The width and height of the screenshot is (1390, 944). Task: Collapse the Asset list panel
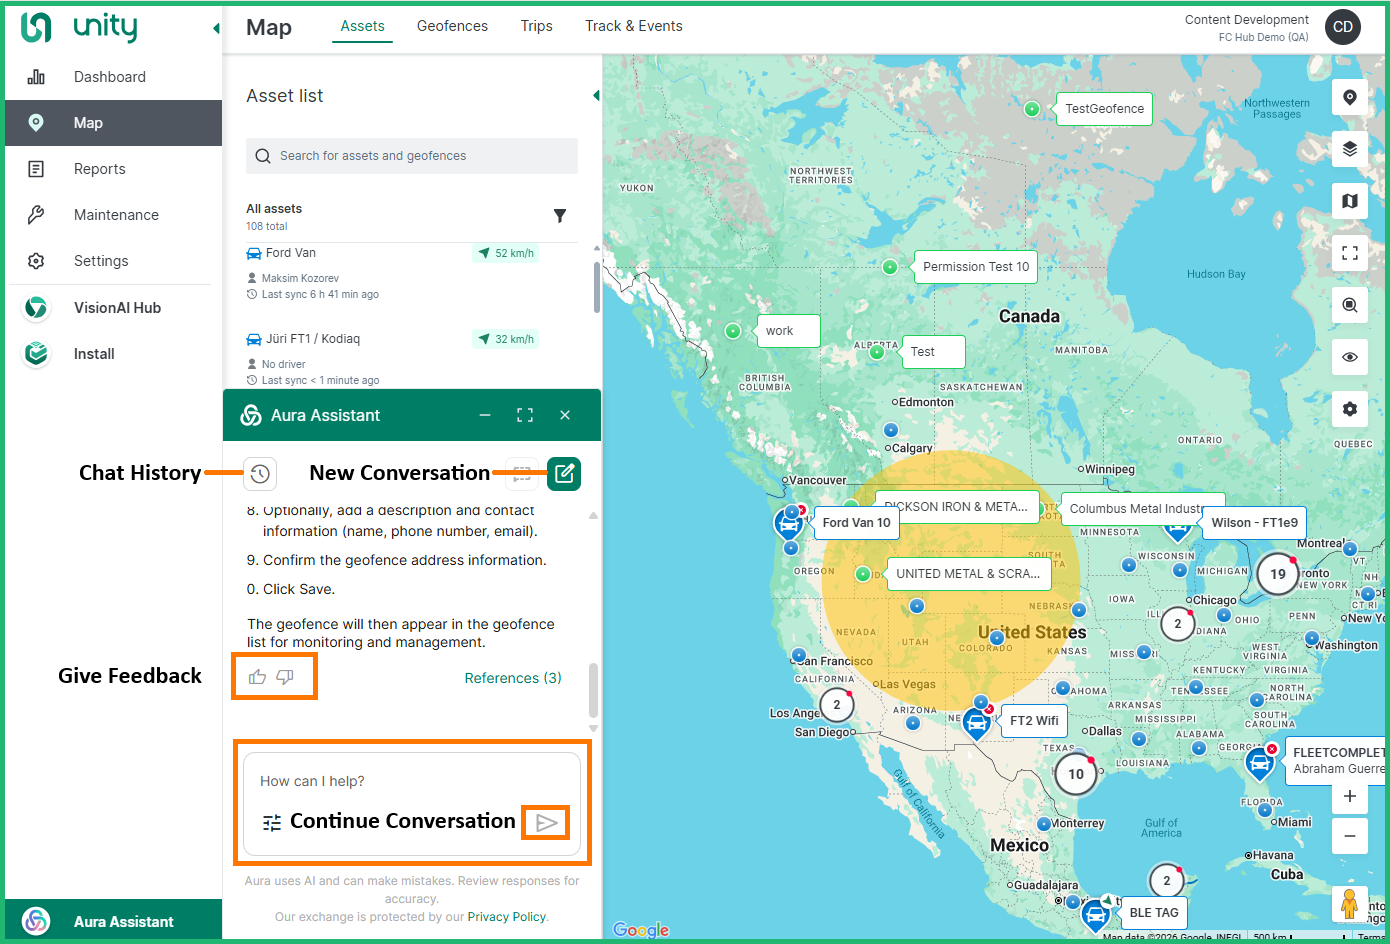pyautogui.click(x=596, y=96)
